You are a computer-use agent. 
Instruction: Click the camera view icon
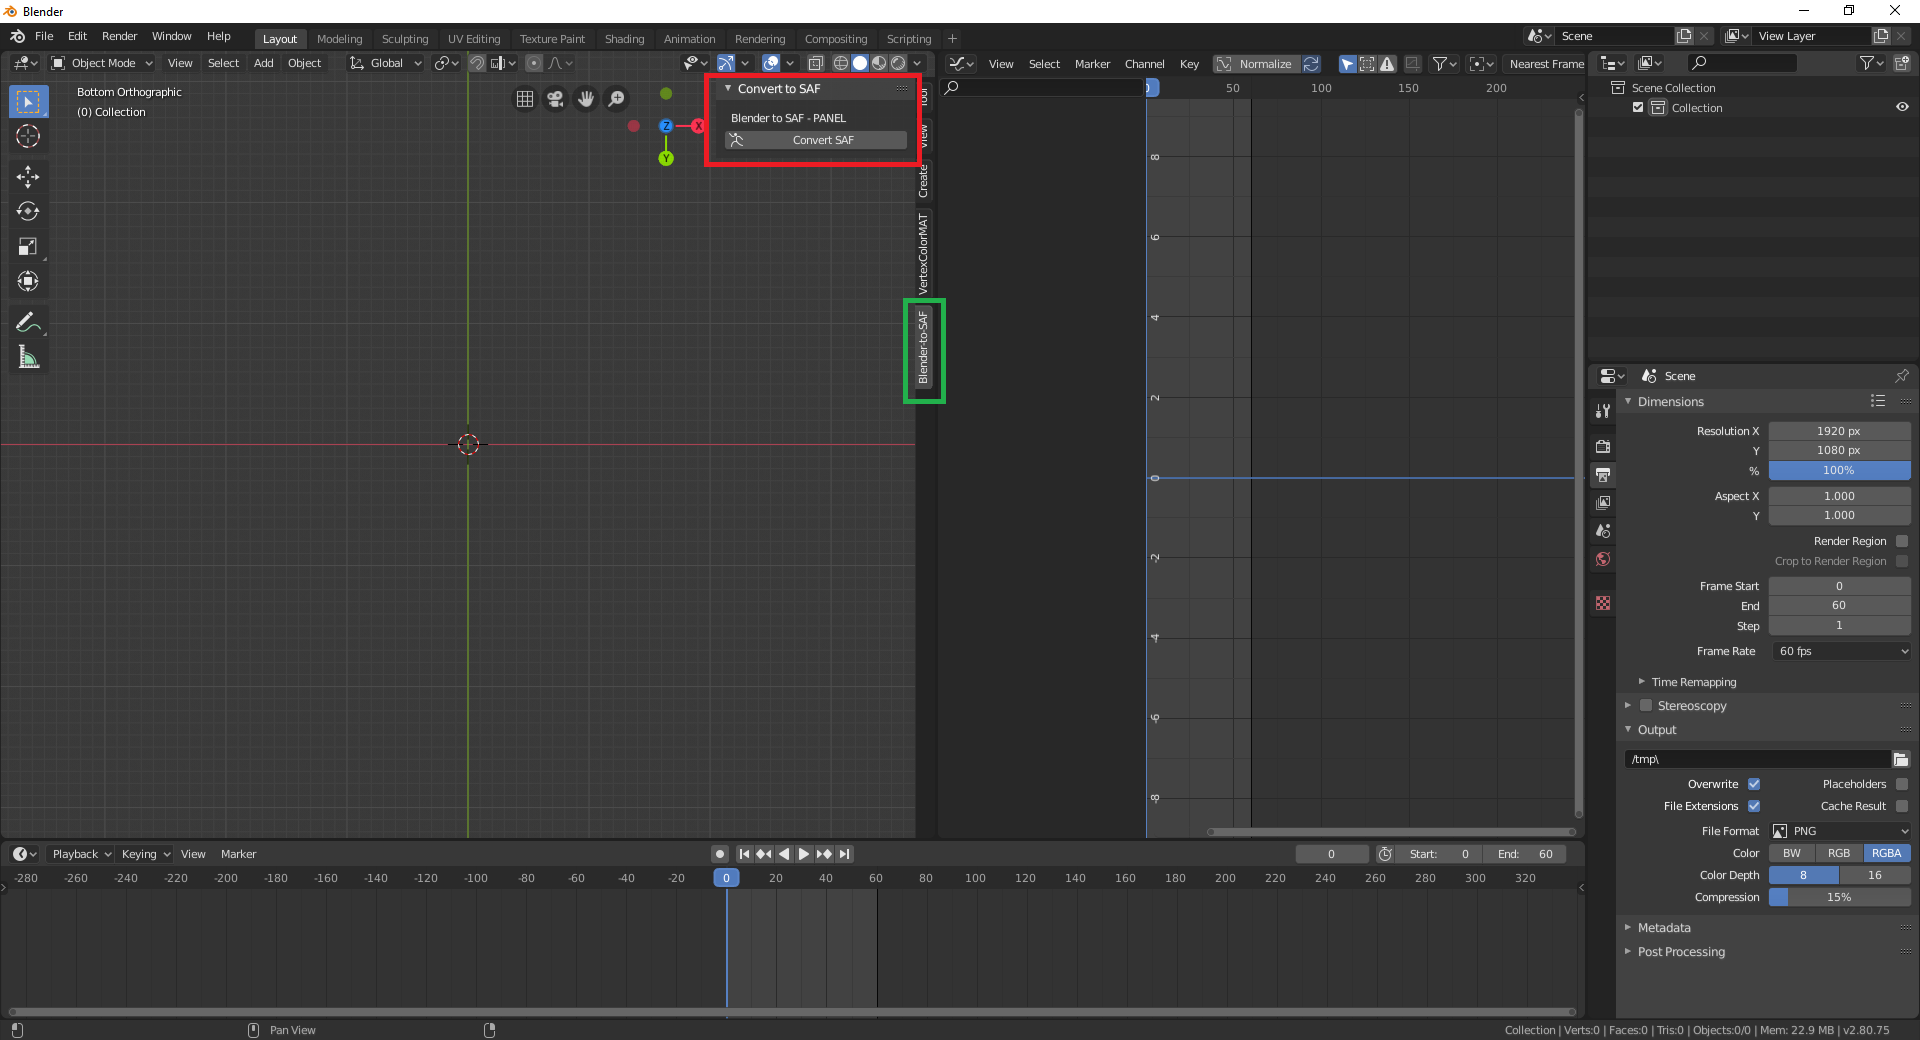[556, 99]
